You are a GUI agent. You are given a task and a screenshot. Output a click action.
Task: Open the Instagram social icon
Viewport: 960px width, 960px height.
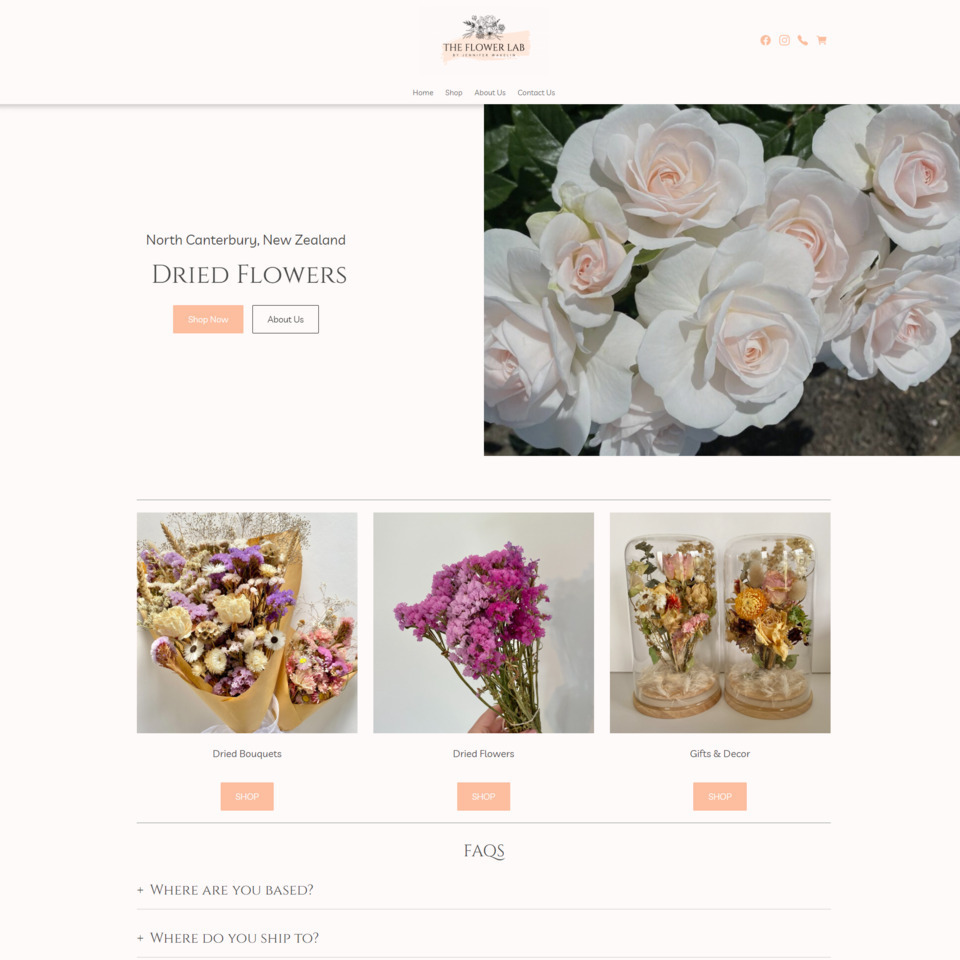pos(784,40)
